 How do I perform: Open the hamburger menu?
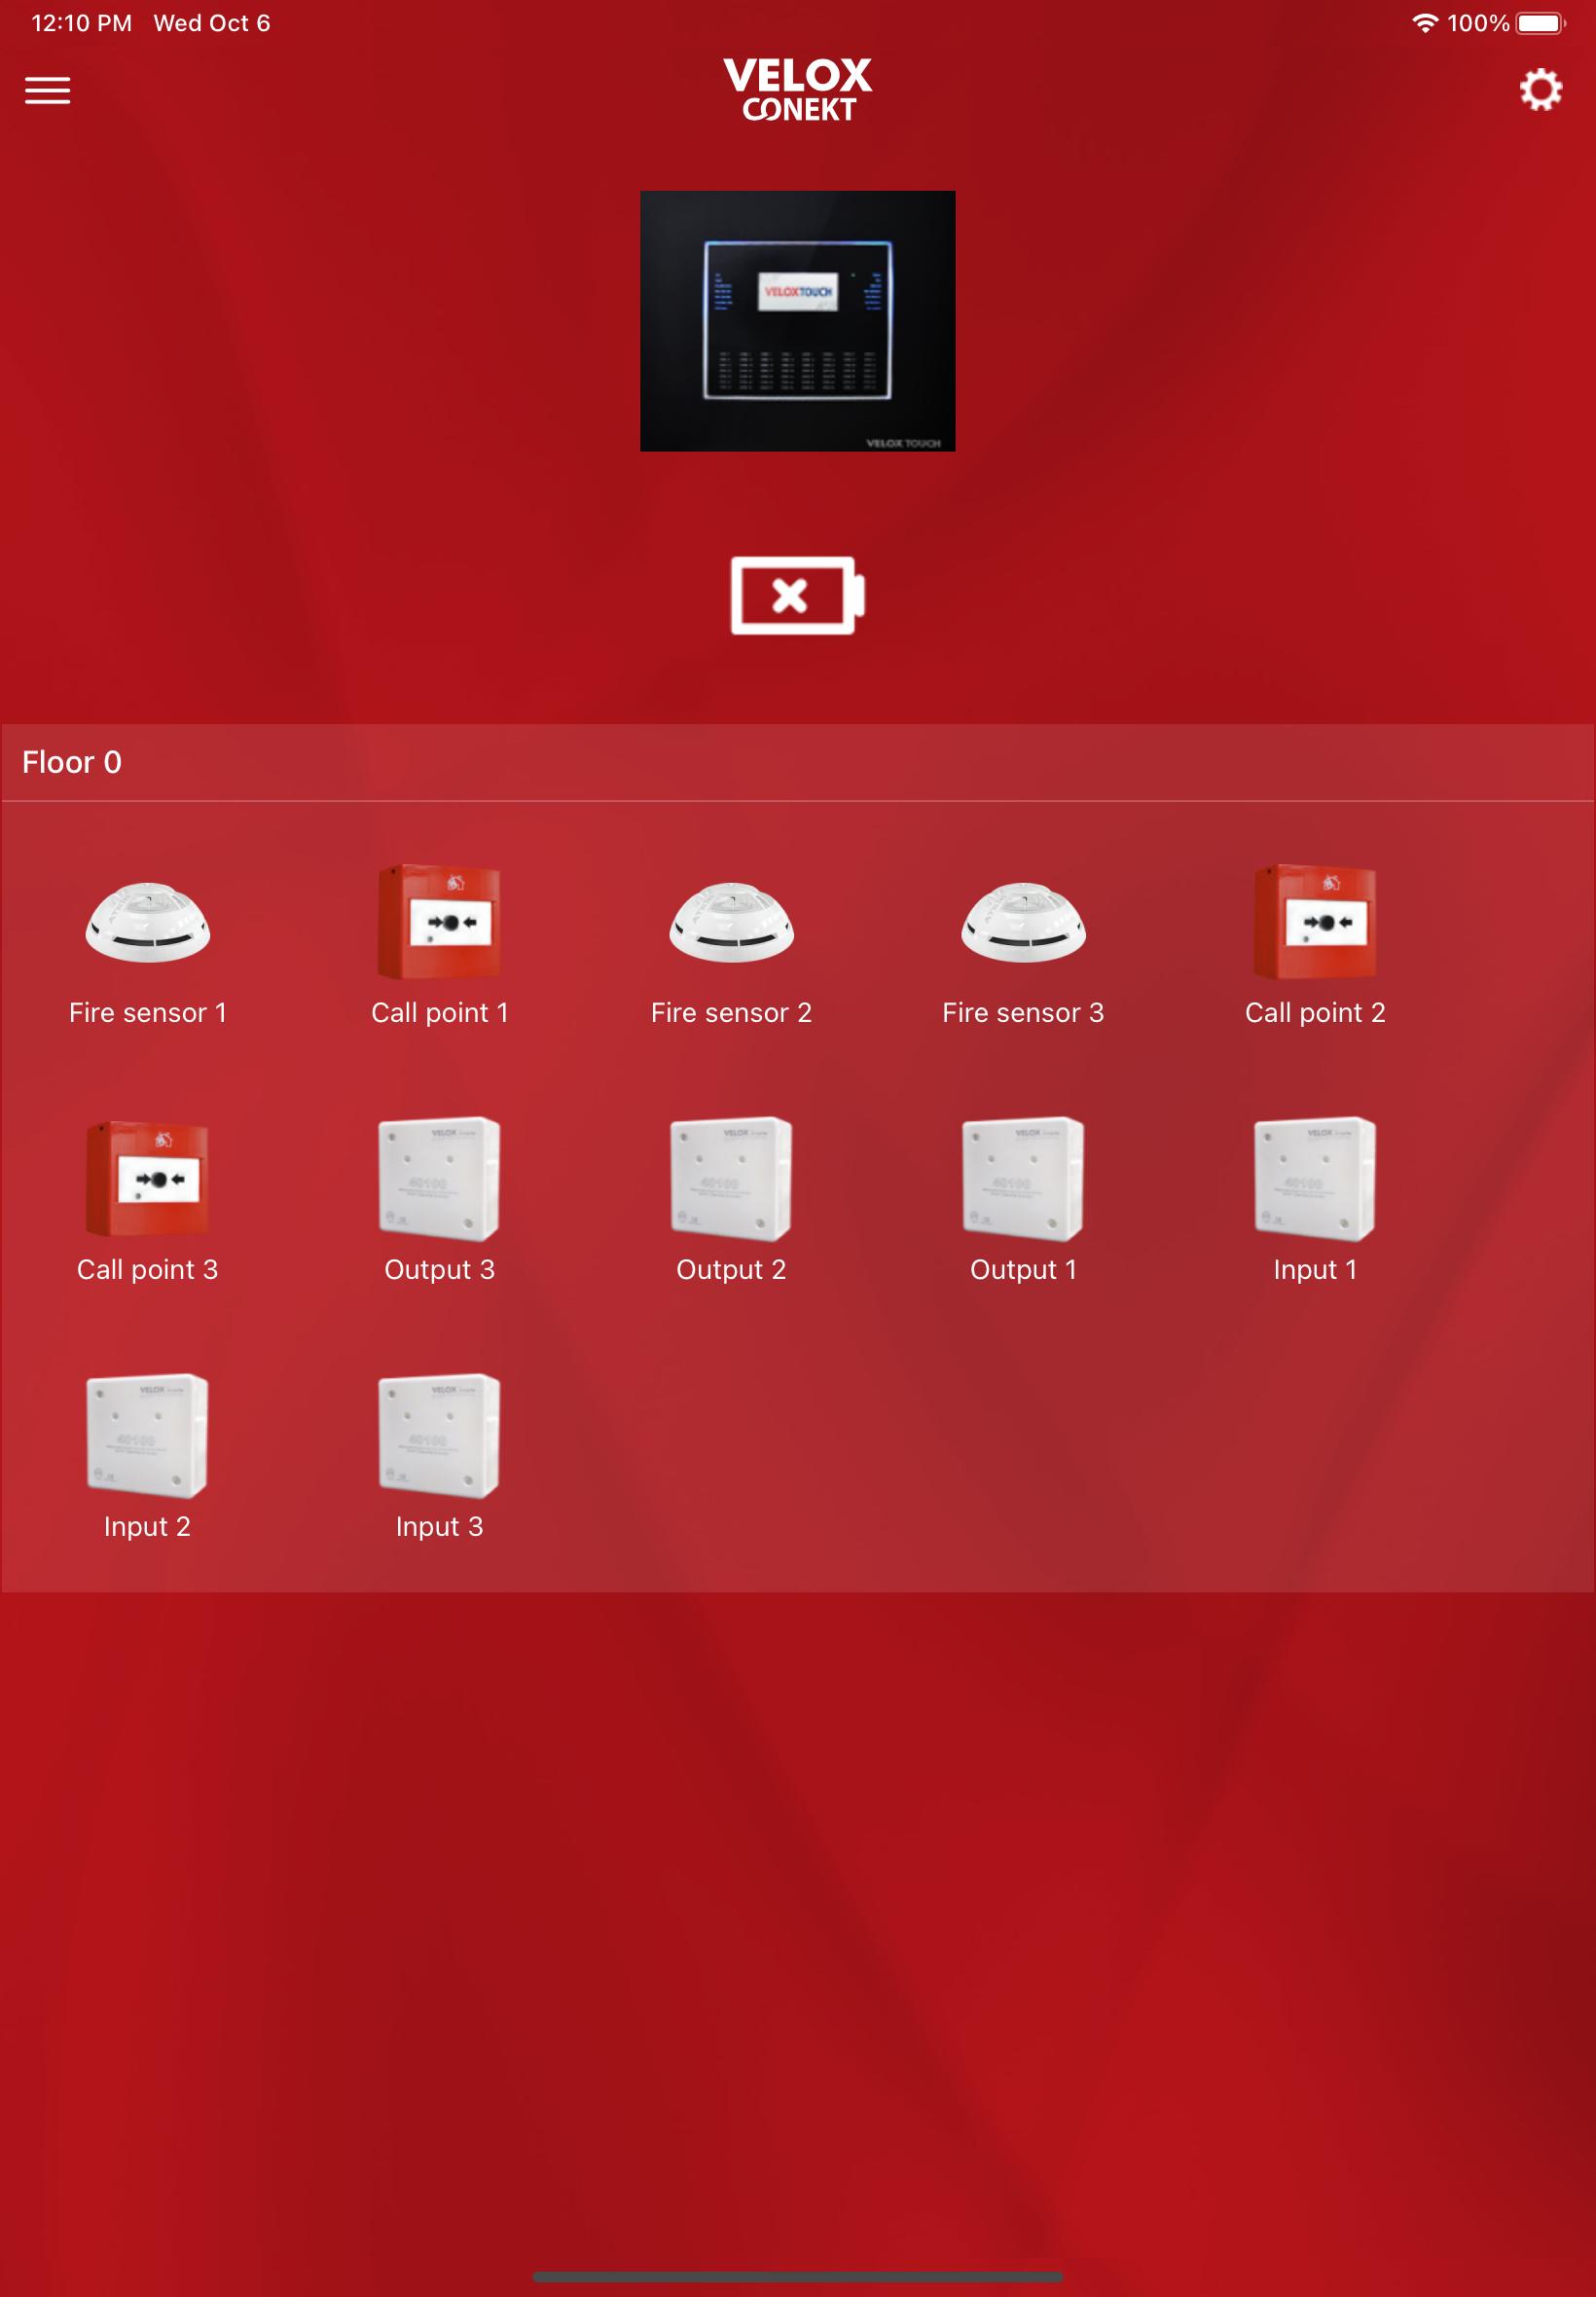tap(47, 90)
